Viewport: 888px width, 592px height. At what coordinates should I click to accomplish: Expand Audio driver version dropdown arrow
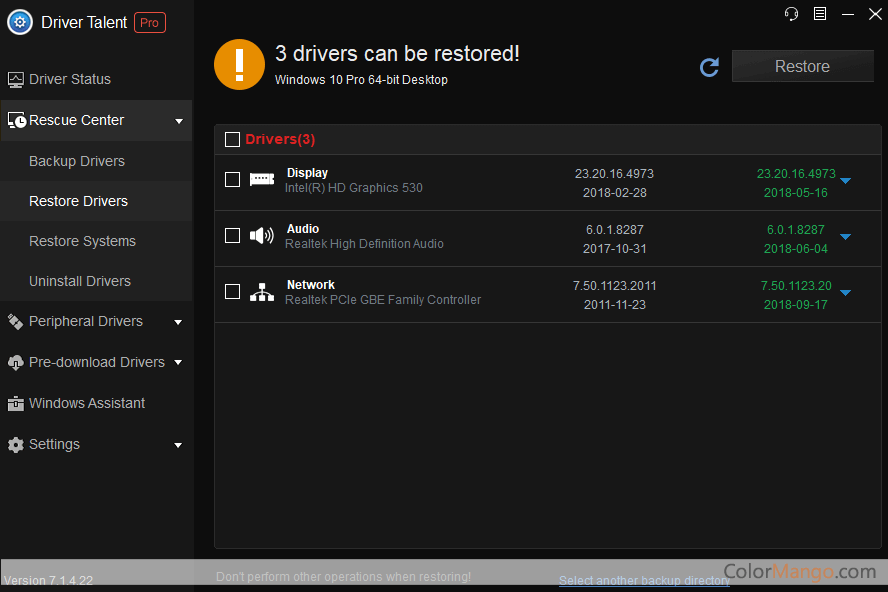[x=845, y=237]
